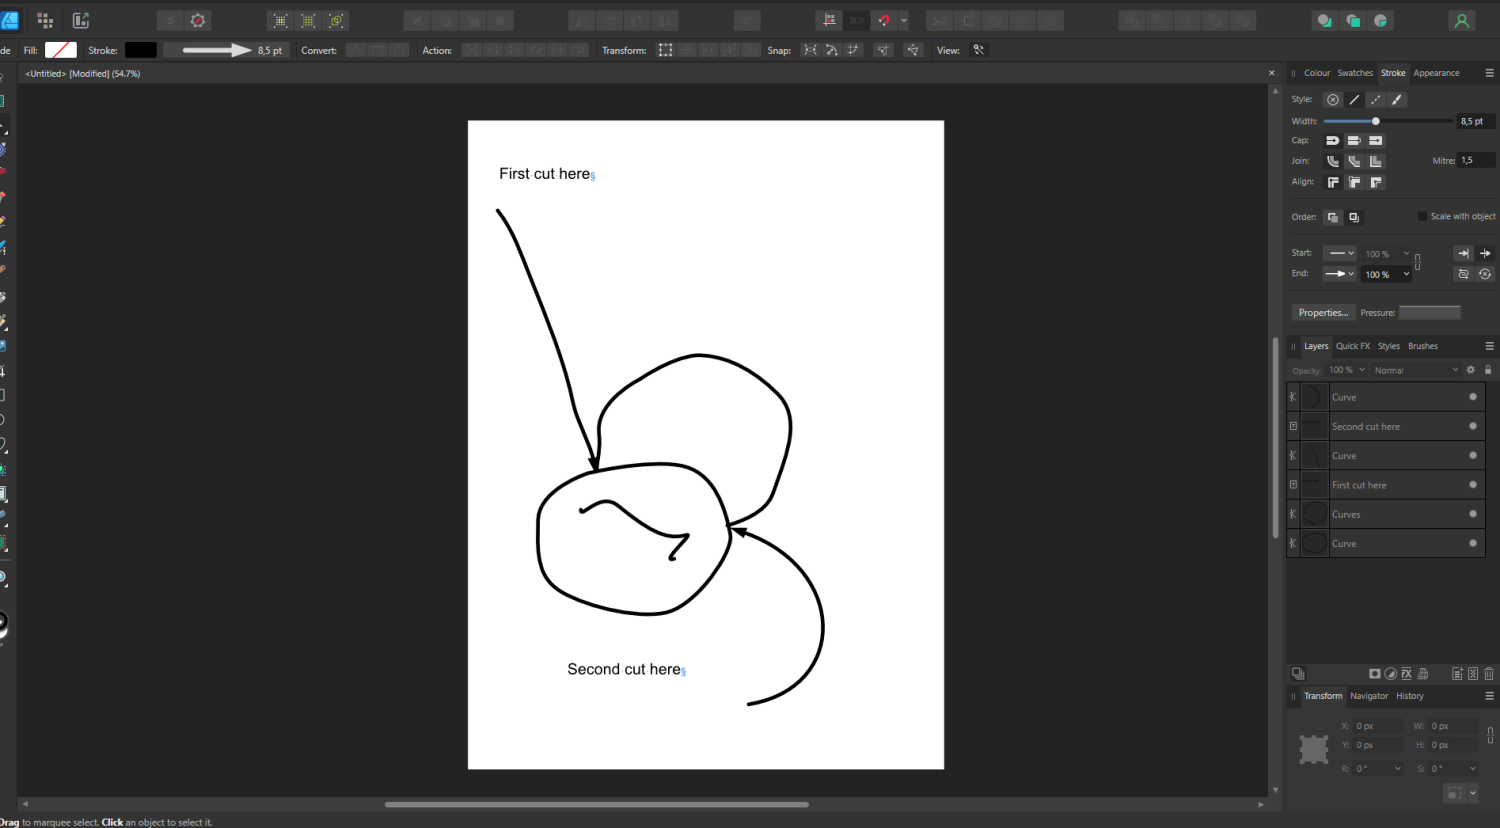Open the Opacity dropdown in the Layers panel
This screenshot has height=828, width=1500.
[x=1347, y=370]
